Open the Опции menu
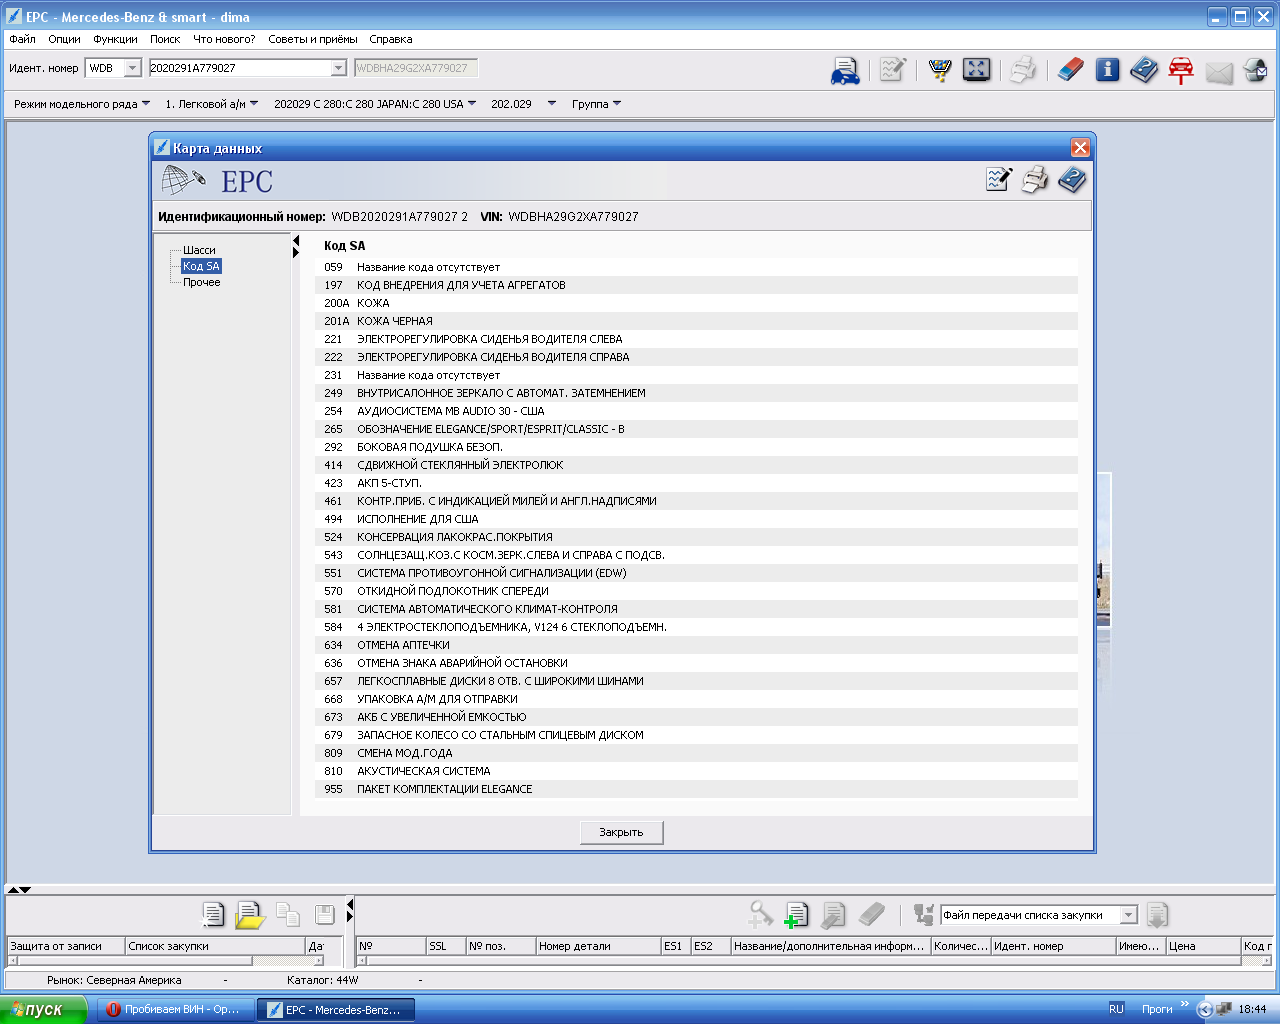Image resolution: width=1280 pixels, height=1024 pixels. click(64, 39)
